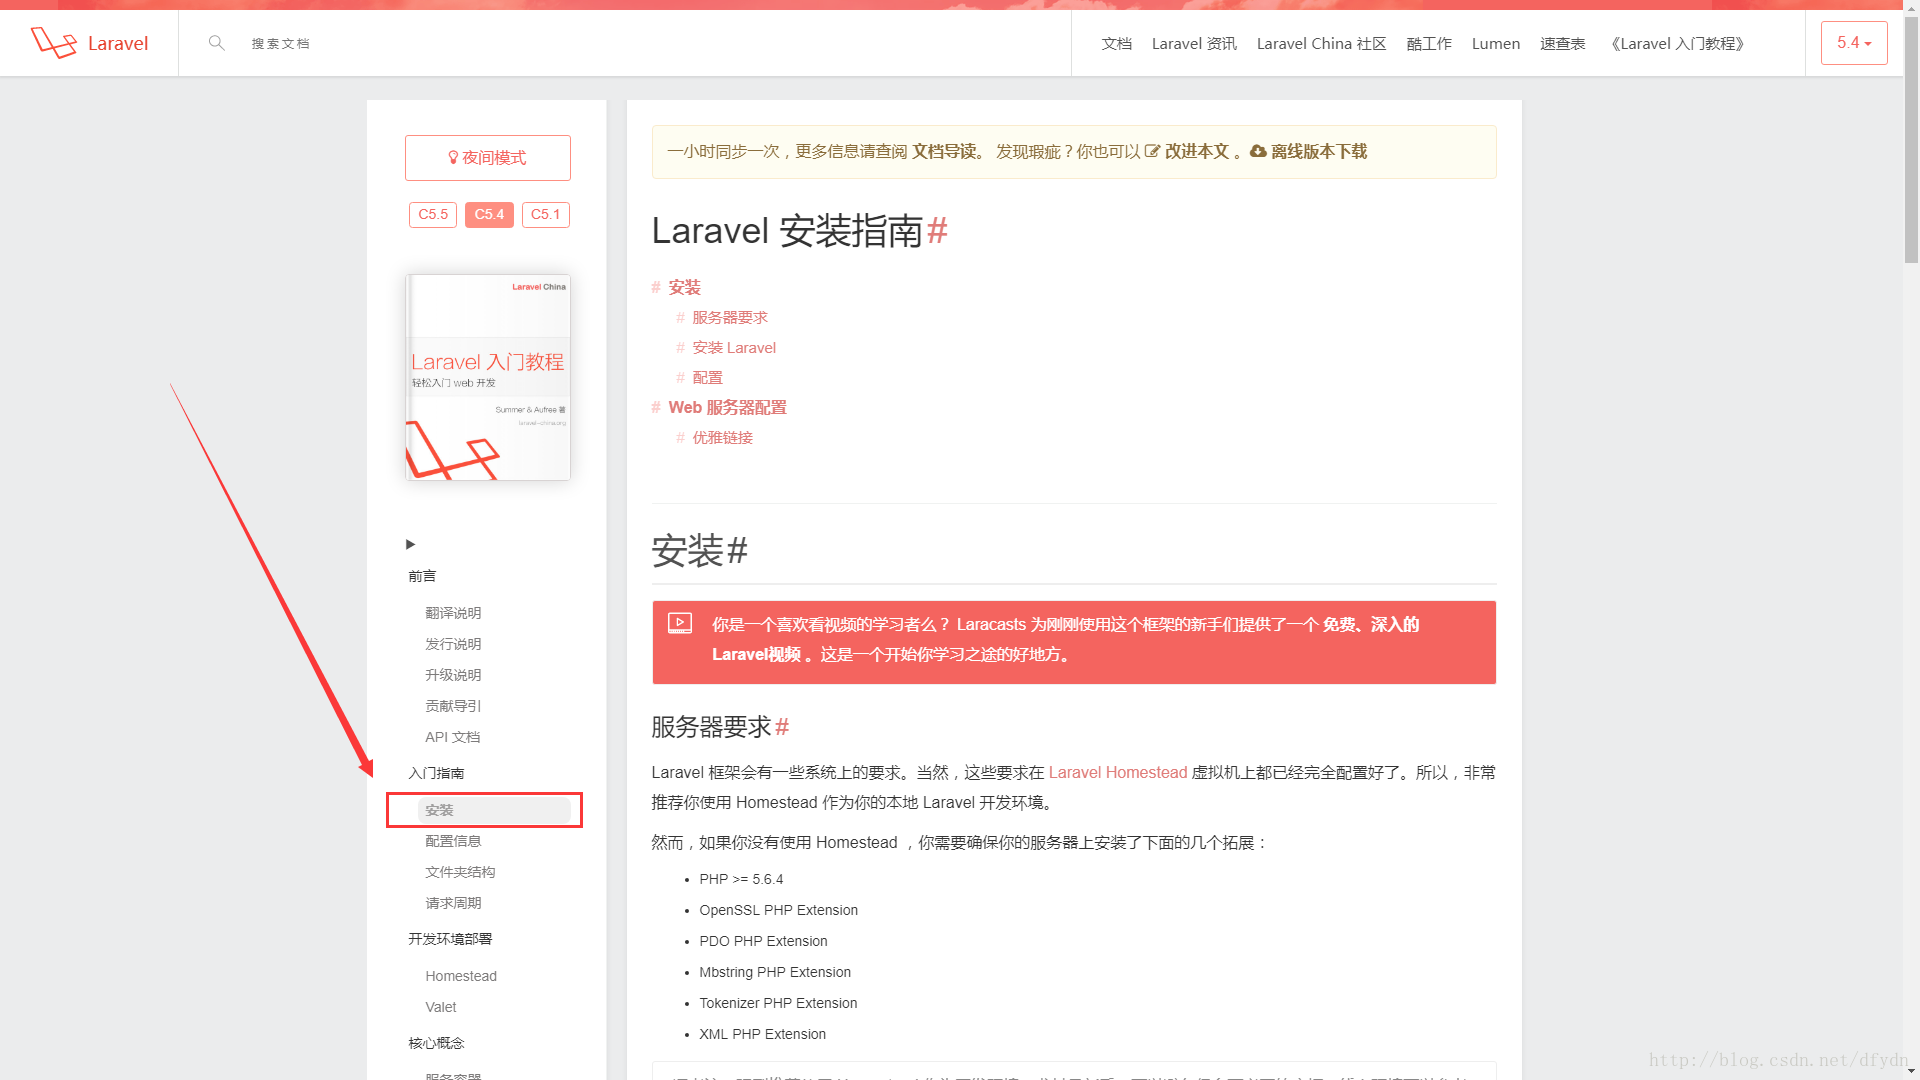Open the Laravel Homestead link

pyautogui.click(x=1118, y=773)
